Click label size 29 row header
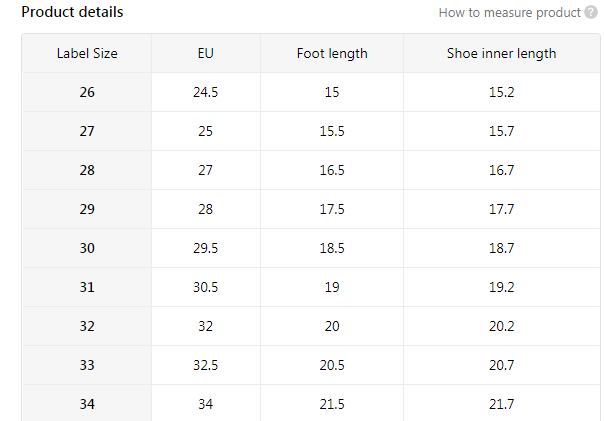 [x=87, y=209]
